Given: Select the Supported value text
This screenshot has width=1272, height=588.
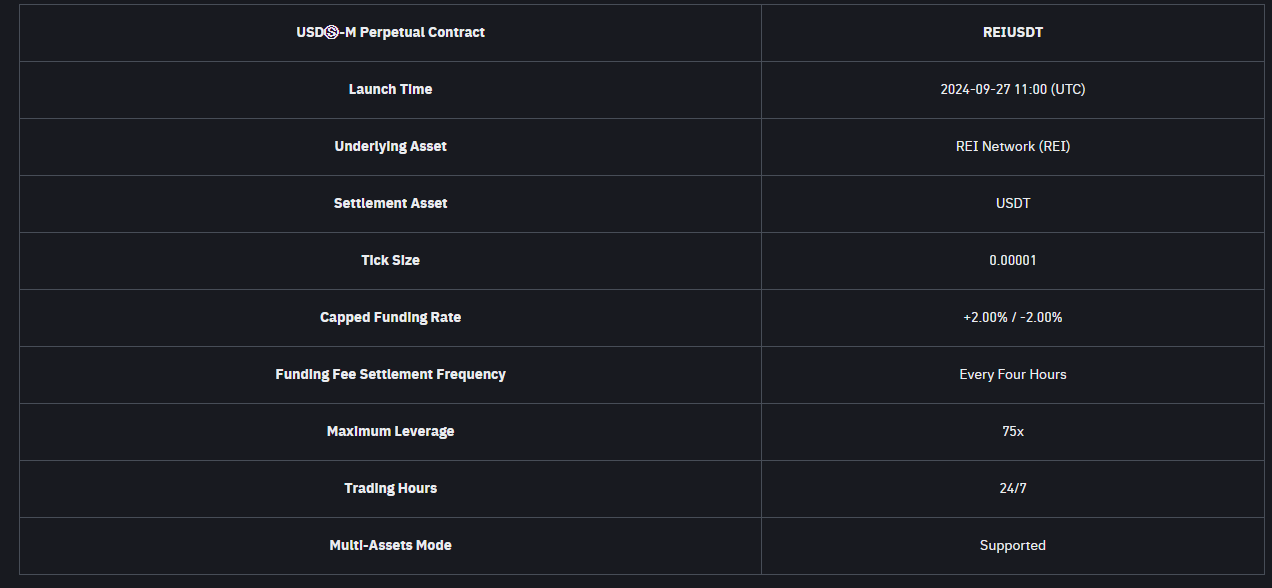Looking at the screenshot, I should [x=1012, y=545].
